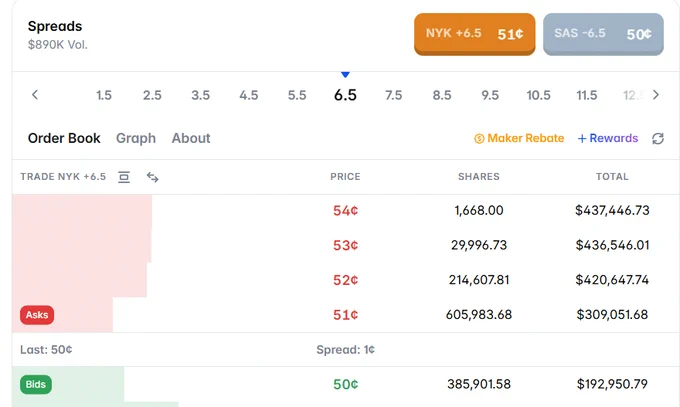Click the 1,668.00 shares value

[x=479, y=210]
